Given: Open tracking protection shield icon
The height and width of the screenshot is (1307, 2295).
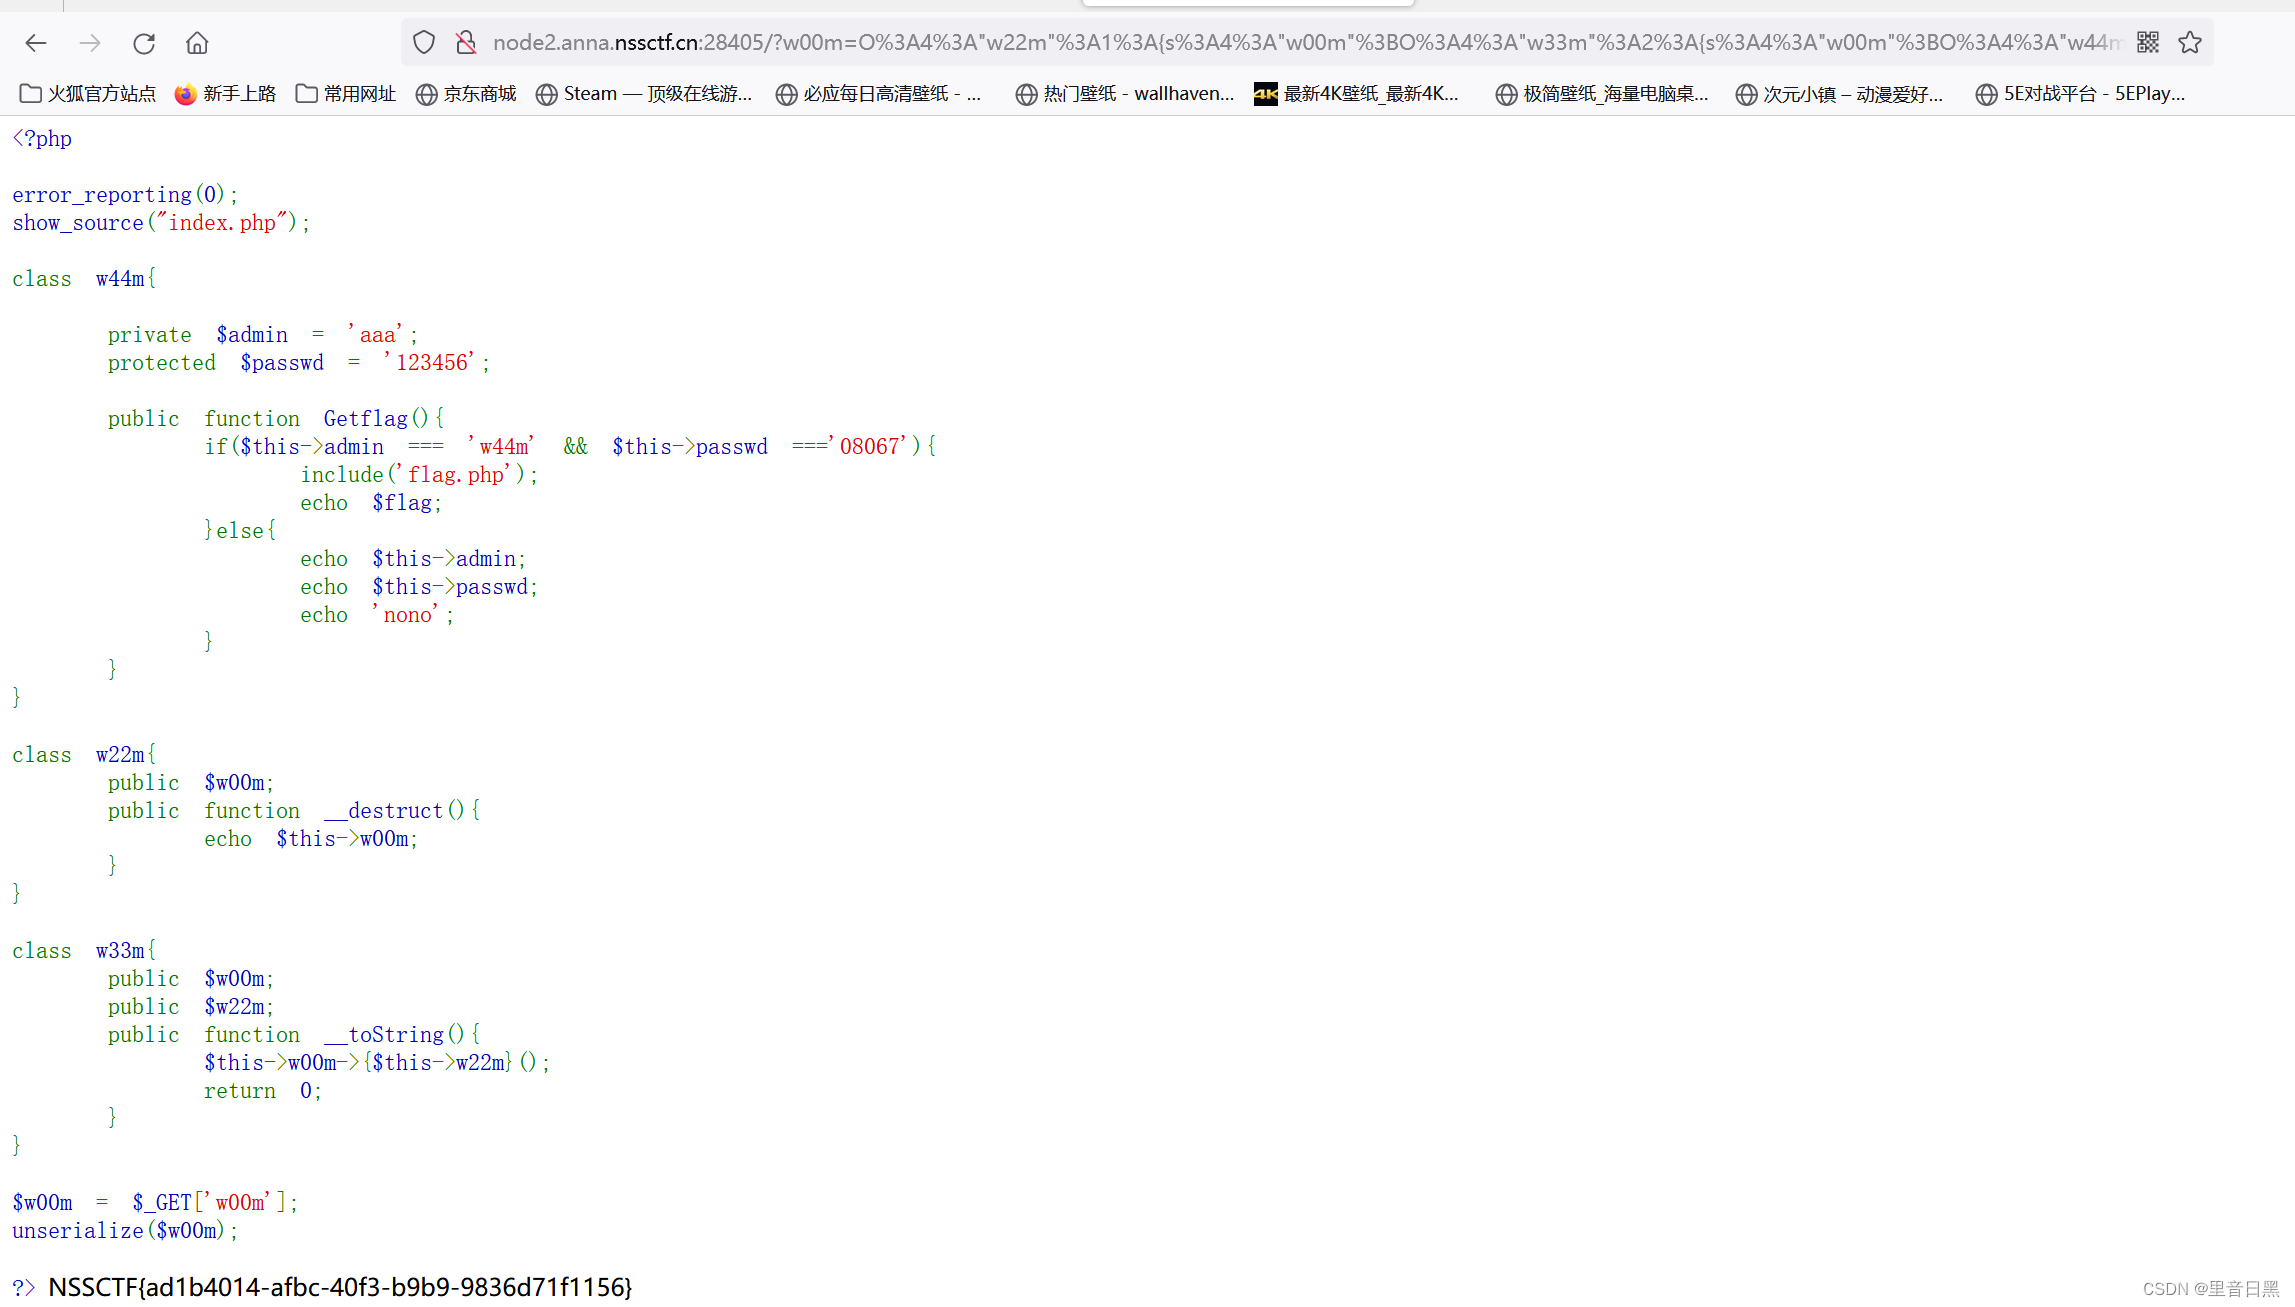Looking at the screenshot, I should click(x=424, y=42).
